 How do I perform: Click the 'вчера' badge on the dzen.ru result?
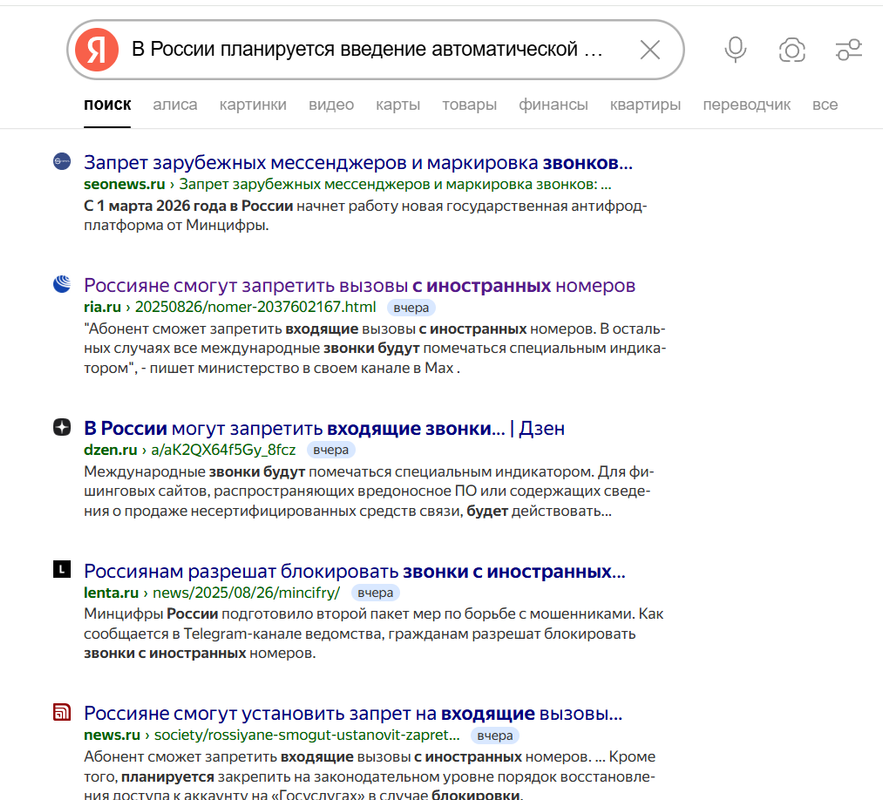(331, 450)
